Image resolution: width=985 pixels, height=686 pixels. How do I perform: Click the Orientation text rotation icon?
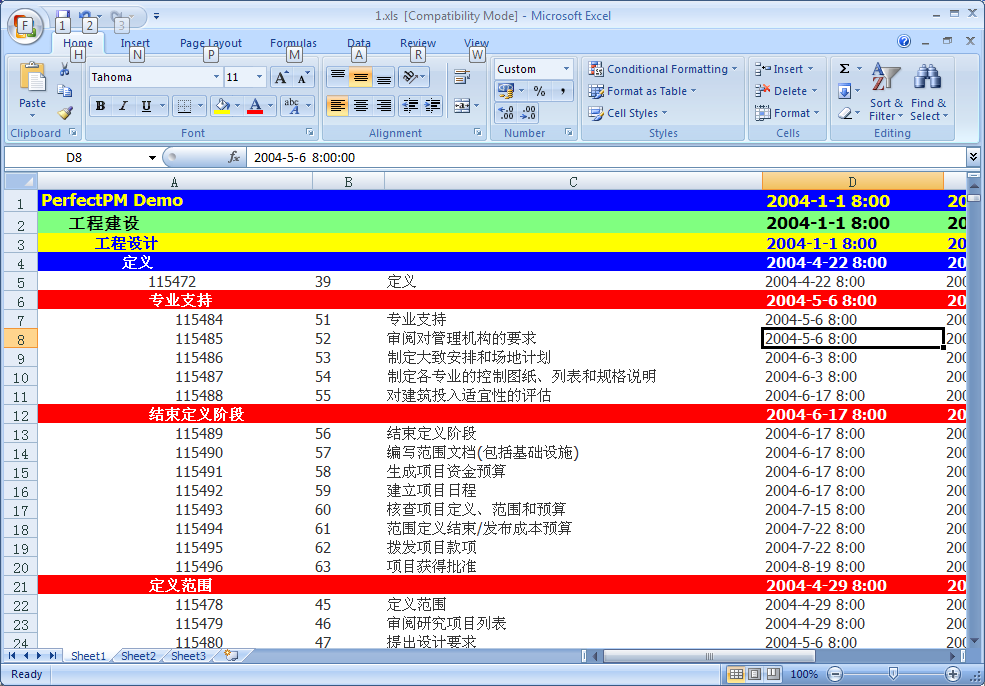(410, 77)
